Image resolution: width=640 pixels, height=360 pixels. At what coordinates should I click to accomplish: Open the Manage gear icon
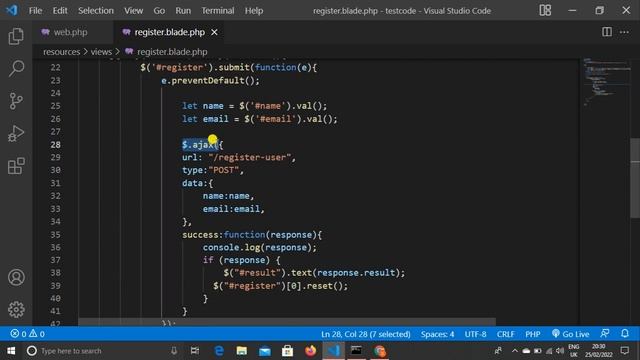coord(16,309)
